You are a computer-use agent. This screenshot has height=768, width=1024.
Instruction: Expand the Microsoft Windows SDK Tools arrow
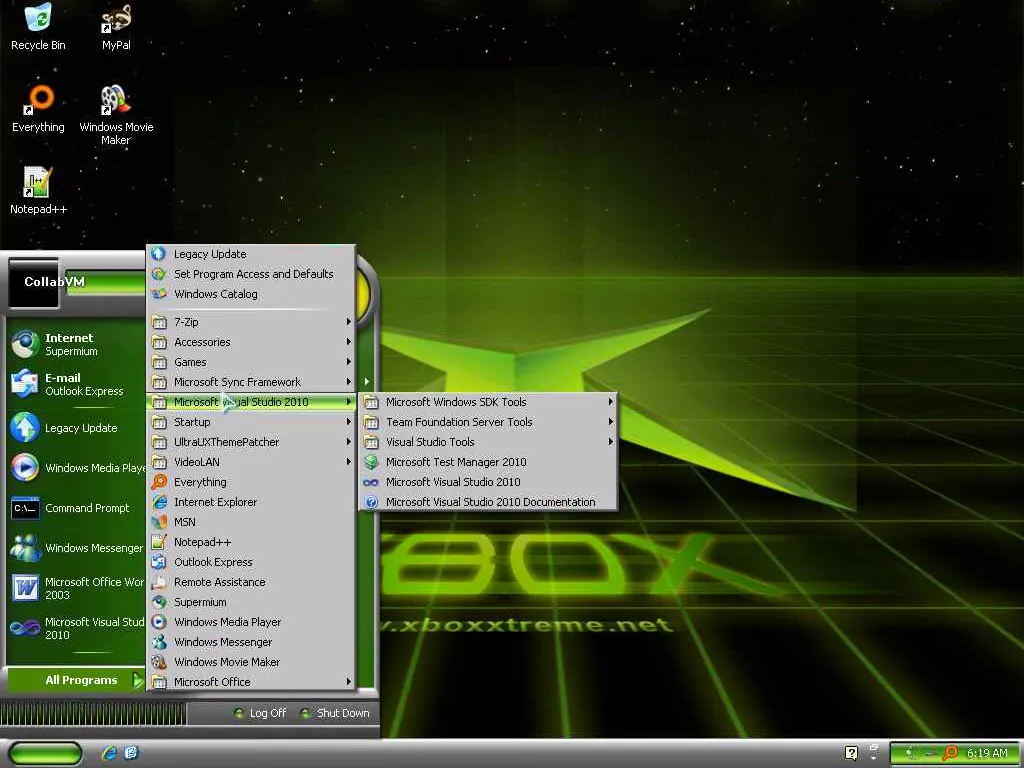click(611, 402)
